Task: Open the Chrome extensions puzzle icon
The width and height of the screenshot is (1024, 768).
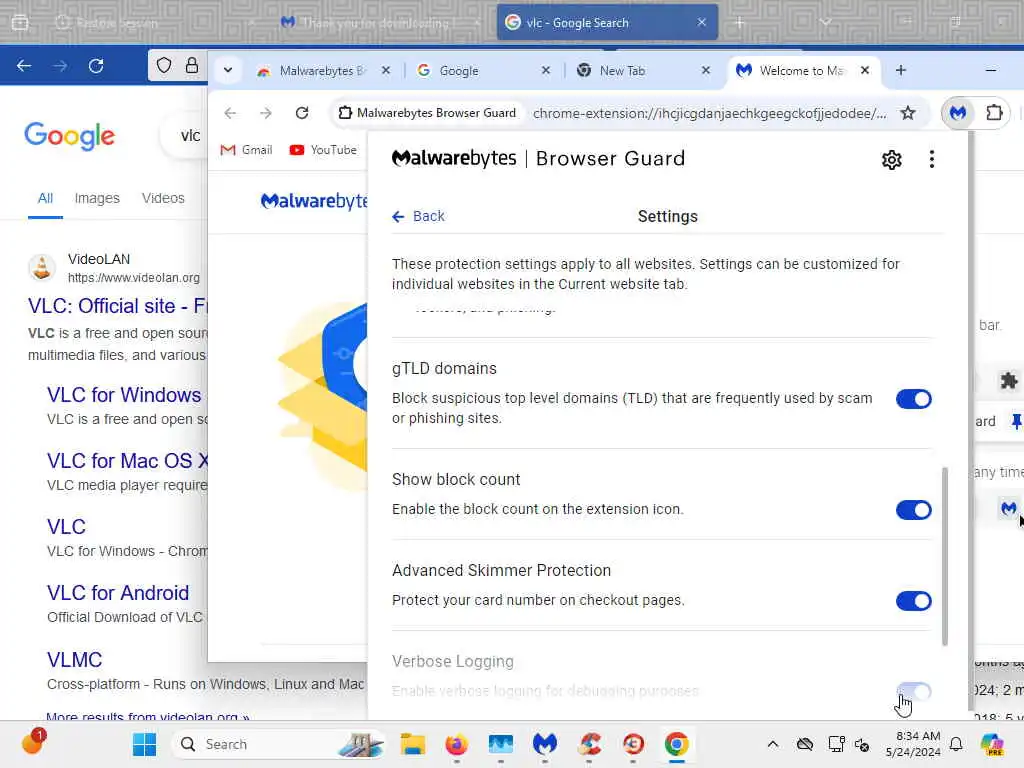Action: click(994, 113)
